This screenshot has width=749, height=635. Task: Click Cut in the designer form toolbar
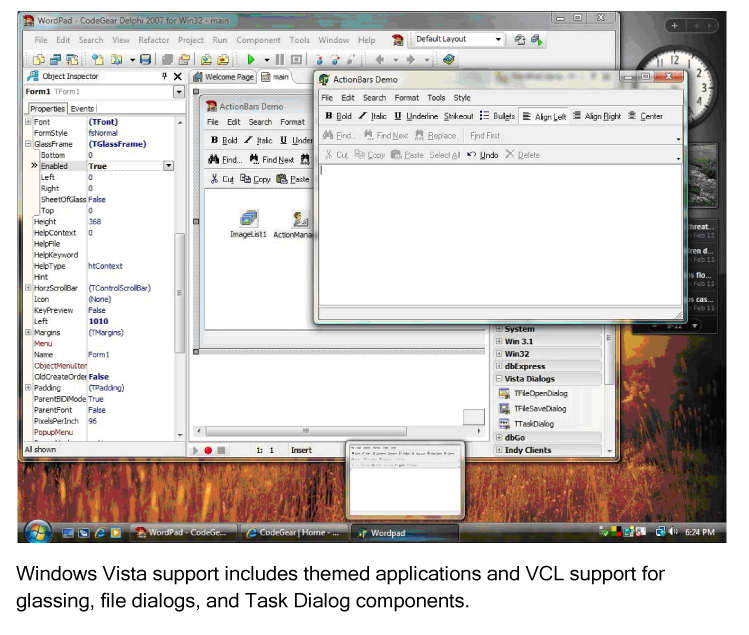click(222, 179)
